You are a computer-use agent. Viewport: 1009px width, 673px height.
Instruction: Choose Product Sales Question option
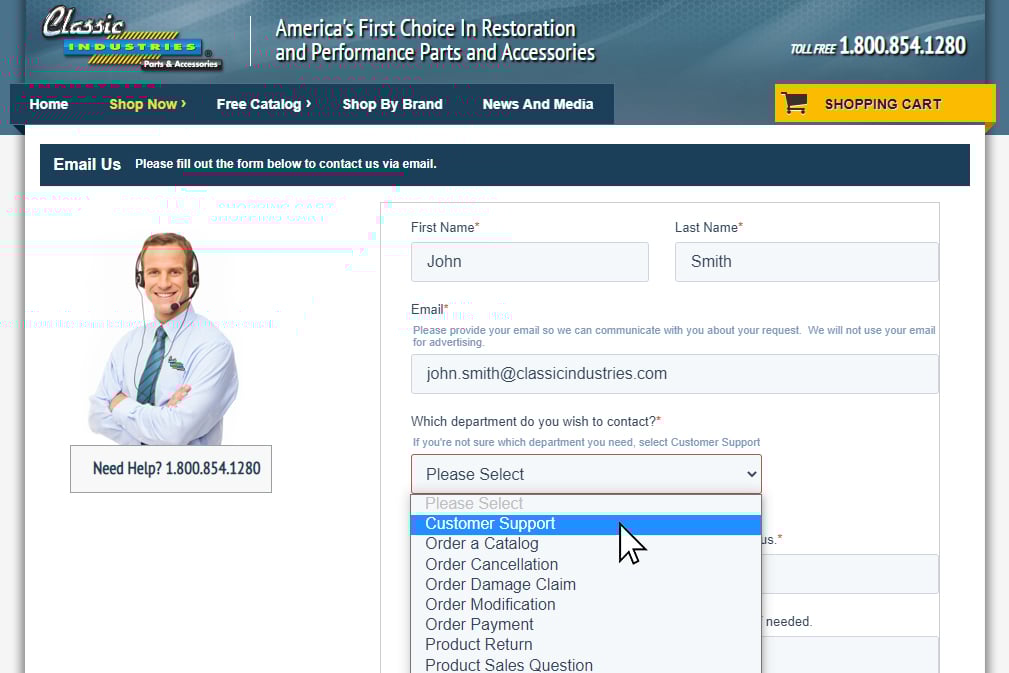(586, 665)
